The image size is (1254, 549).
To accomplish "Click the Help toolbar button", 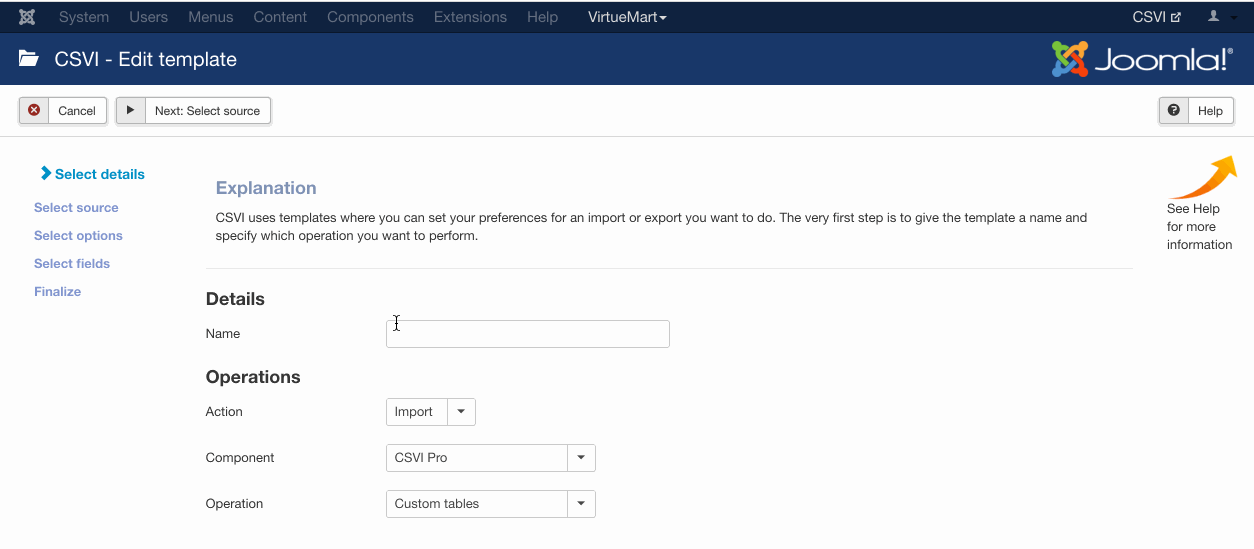I will [x=1196, y=110].
